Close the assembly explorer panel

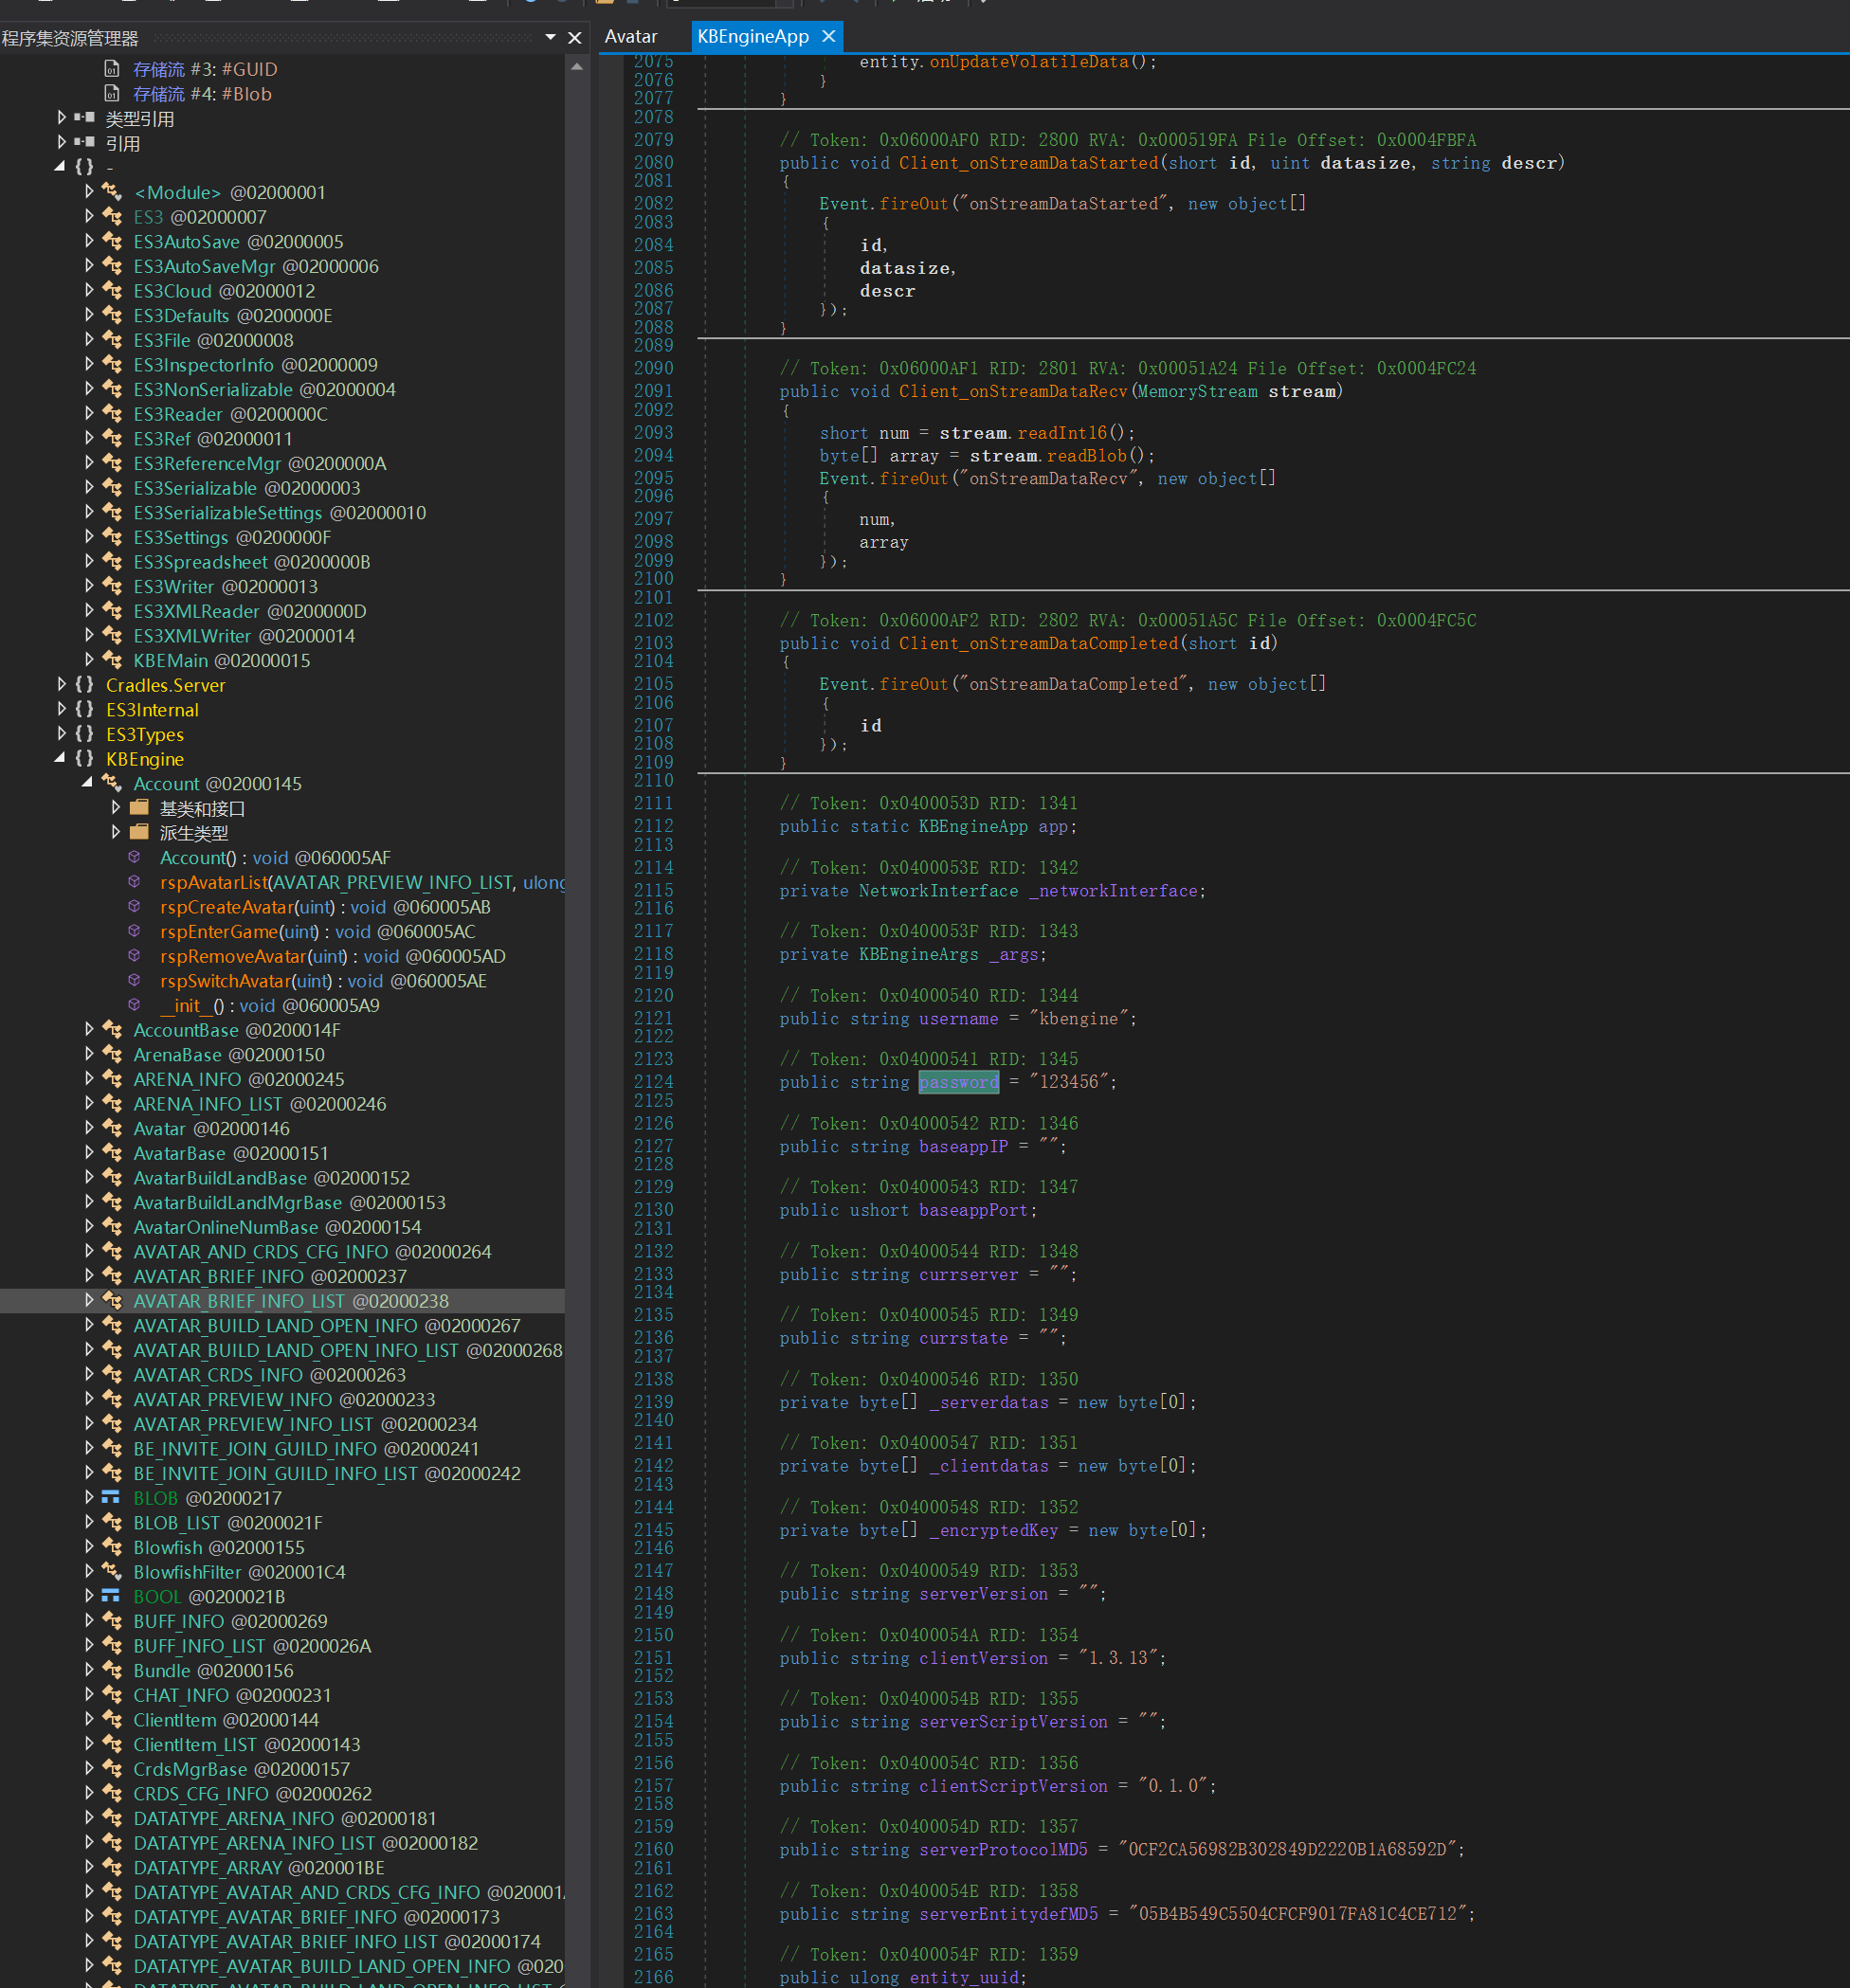(x=574, y=38)
